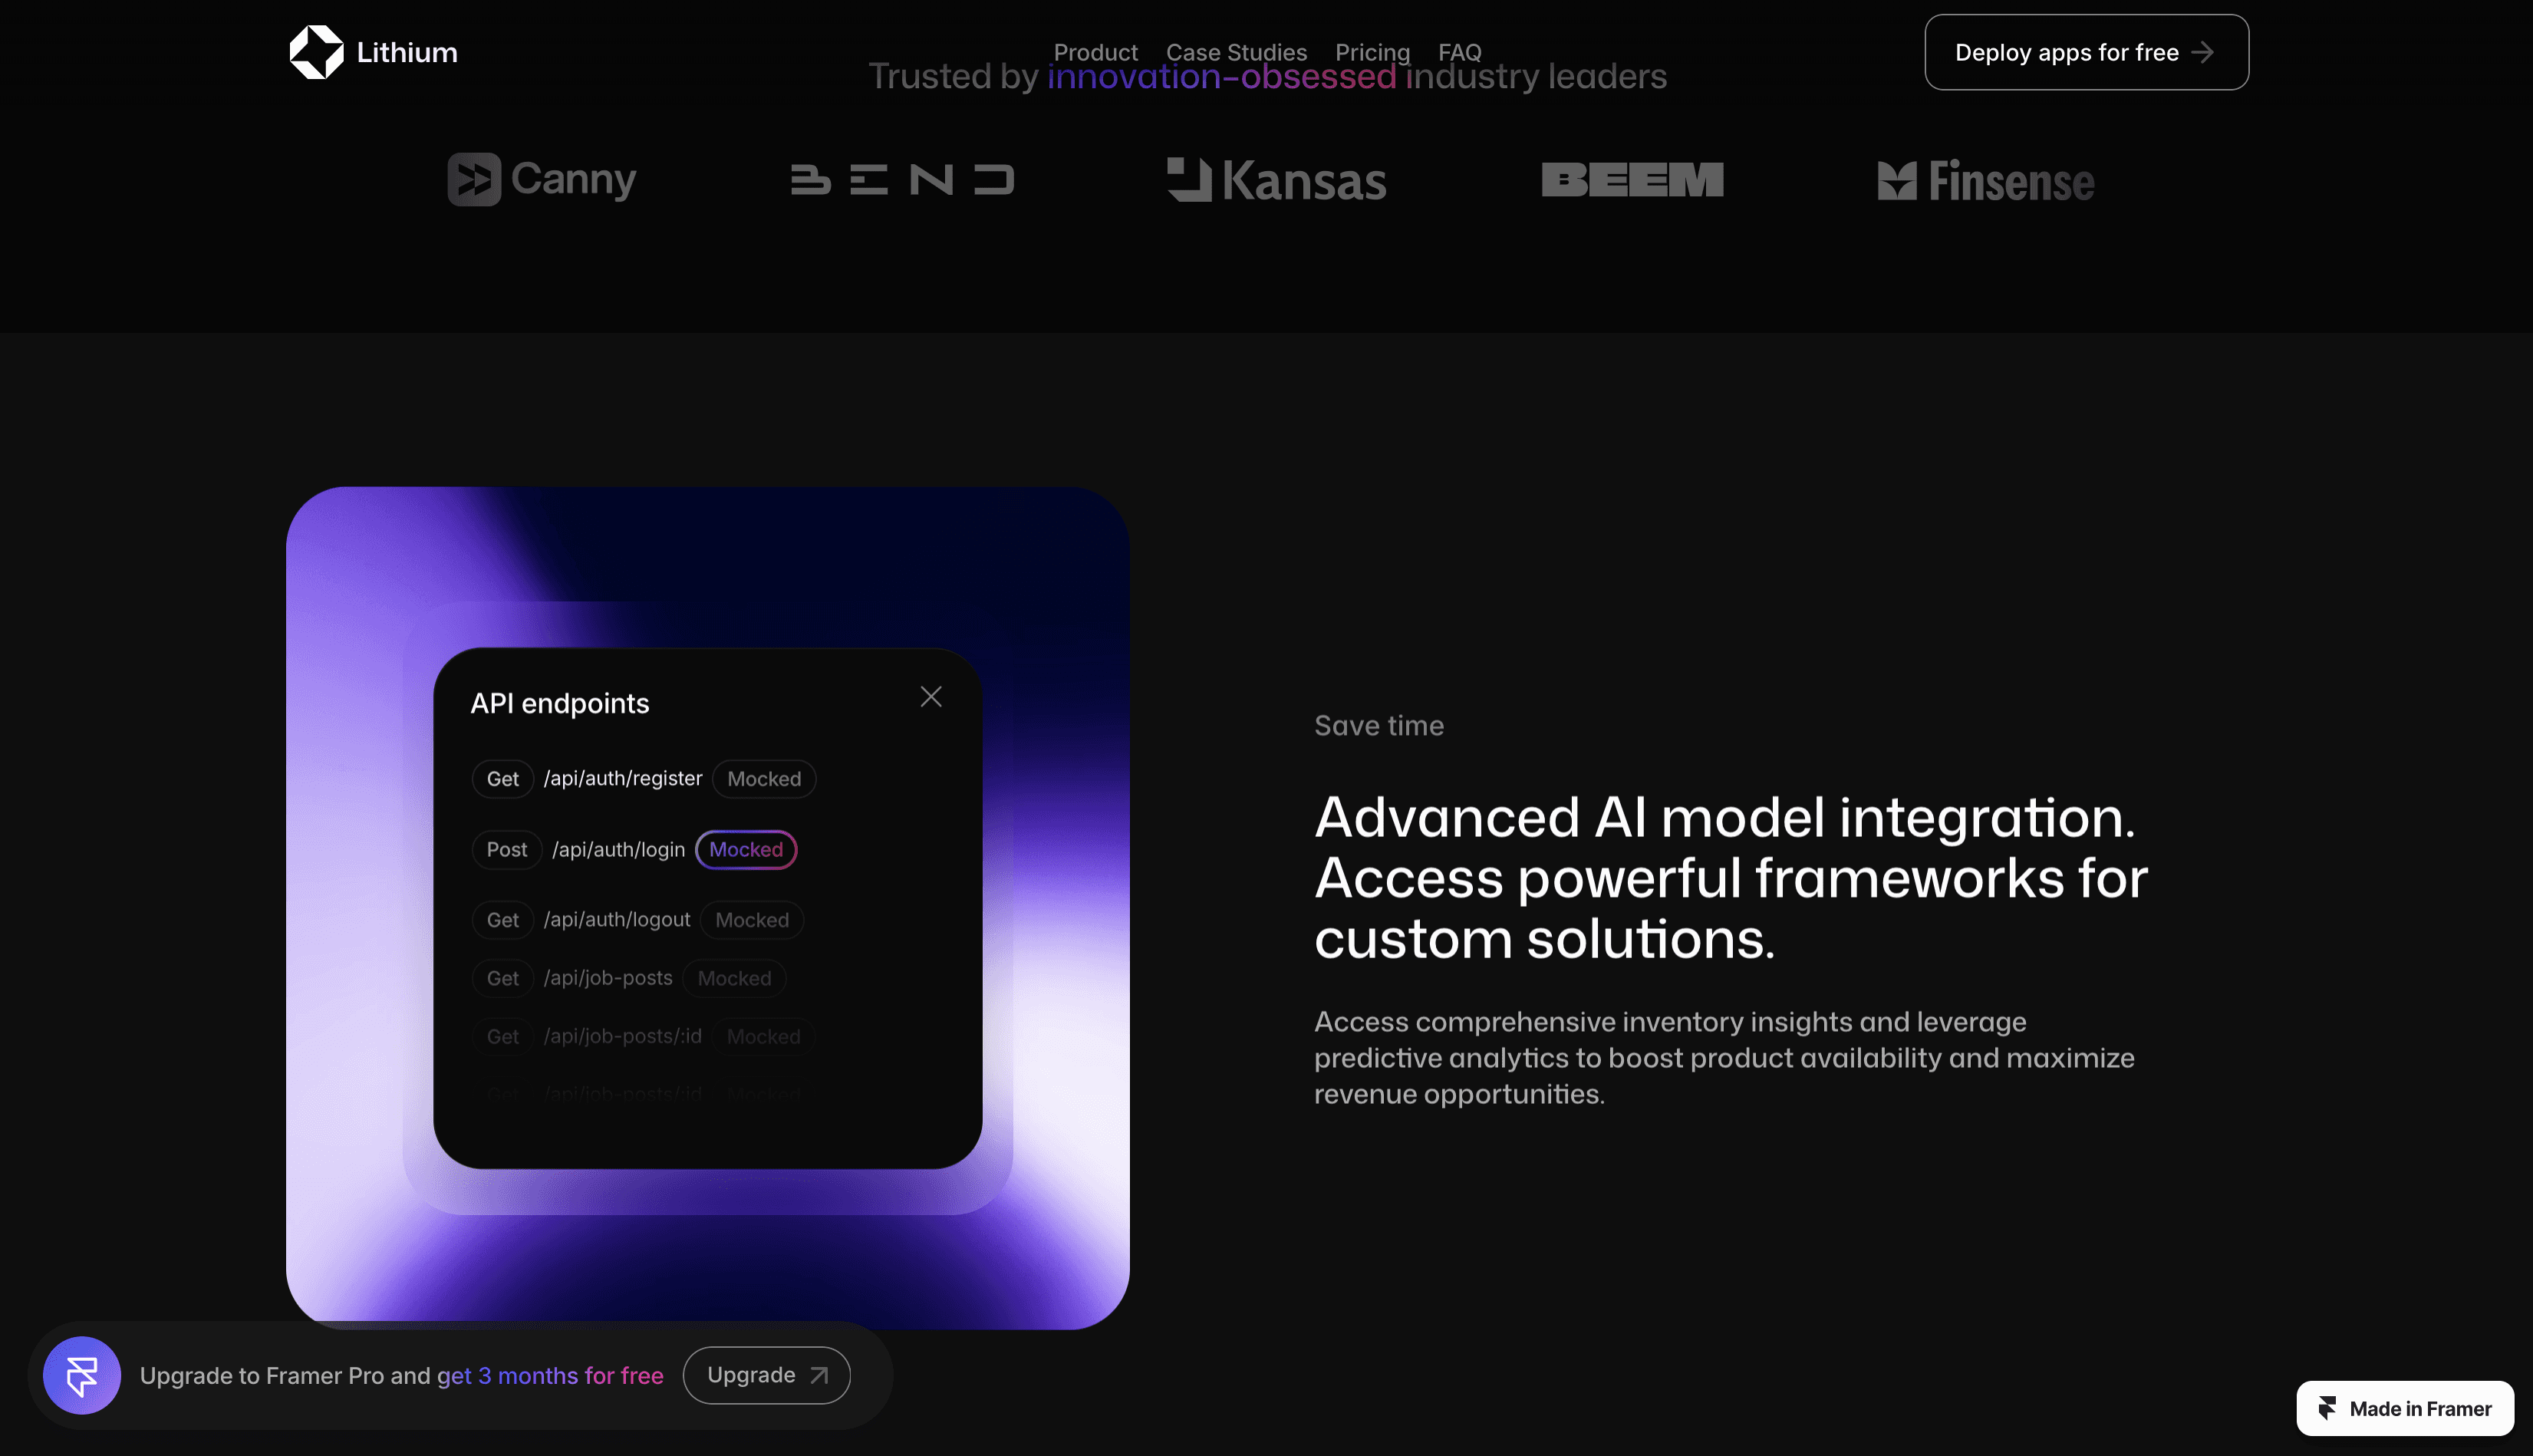Click the Upgrade button
Screen dimensions: 2533x1456
(x=766, y=1375)
